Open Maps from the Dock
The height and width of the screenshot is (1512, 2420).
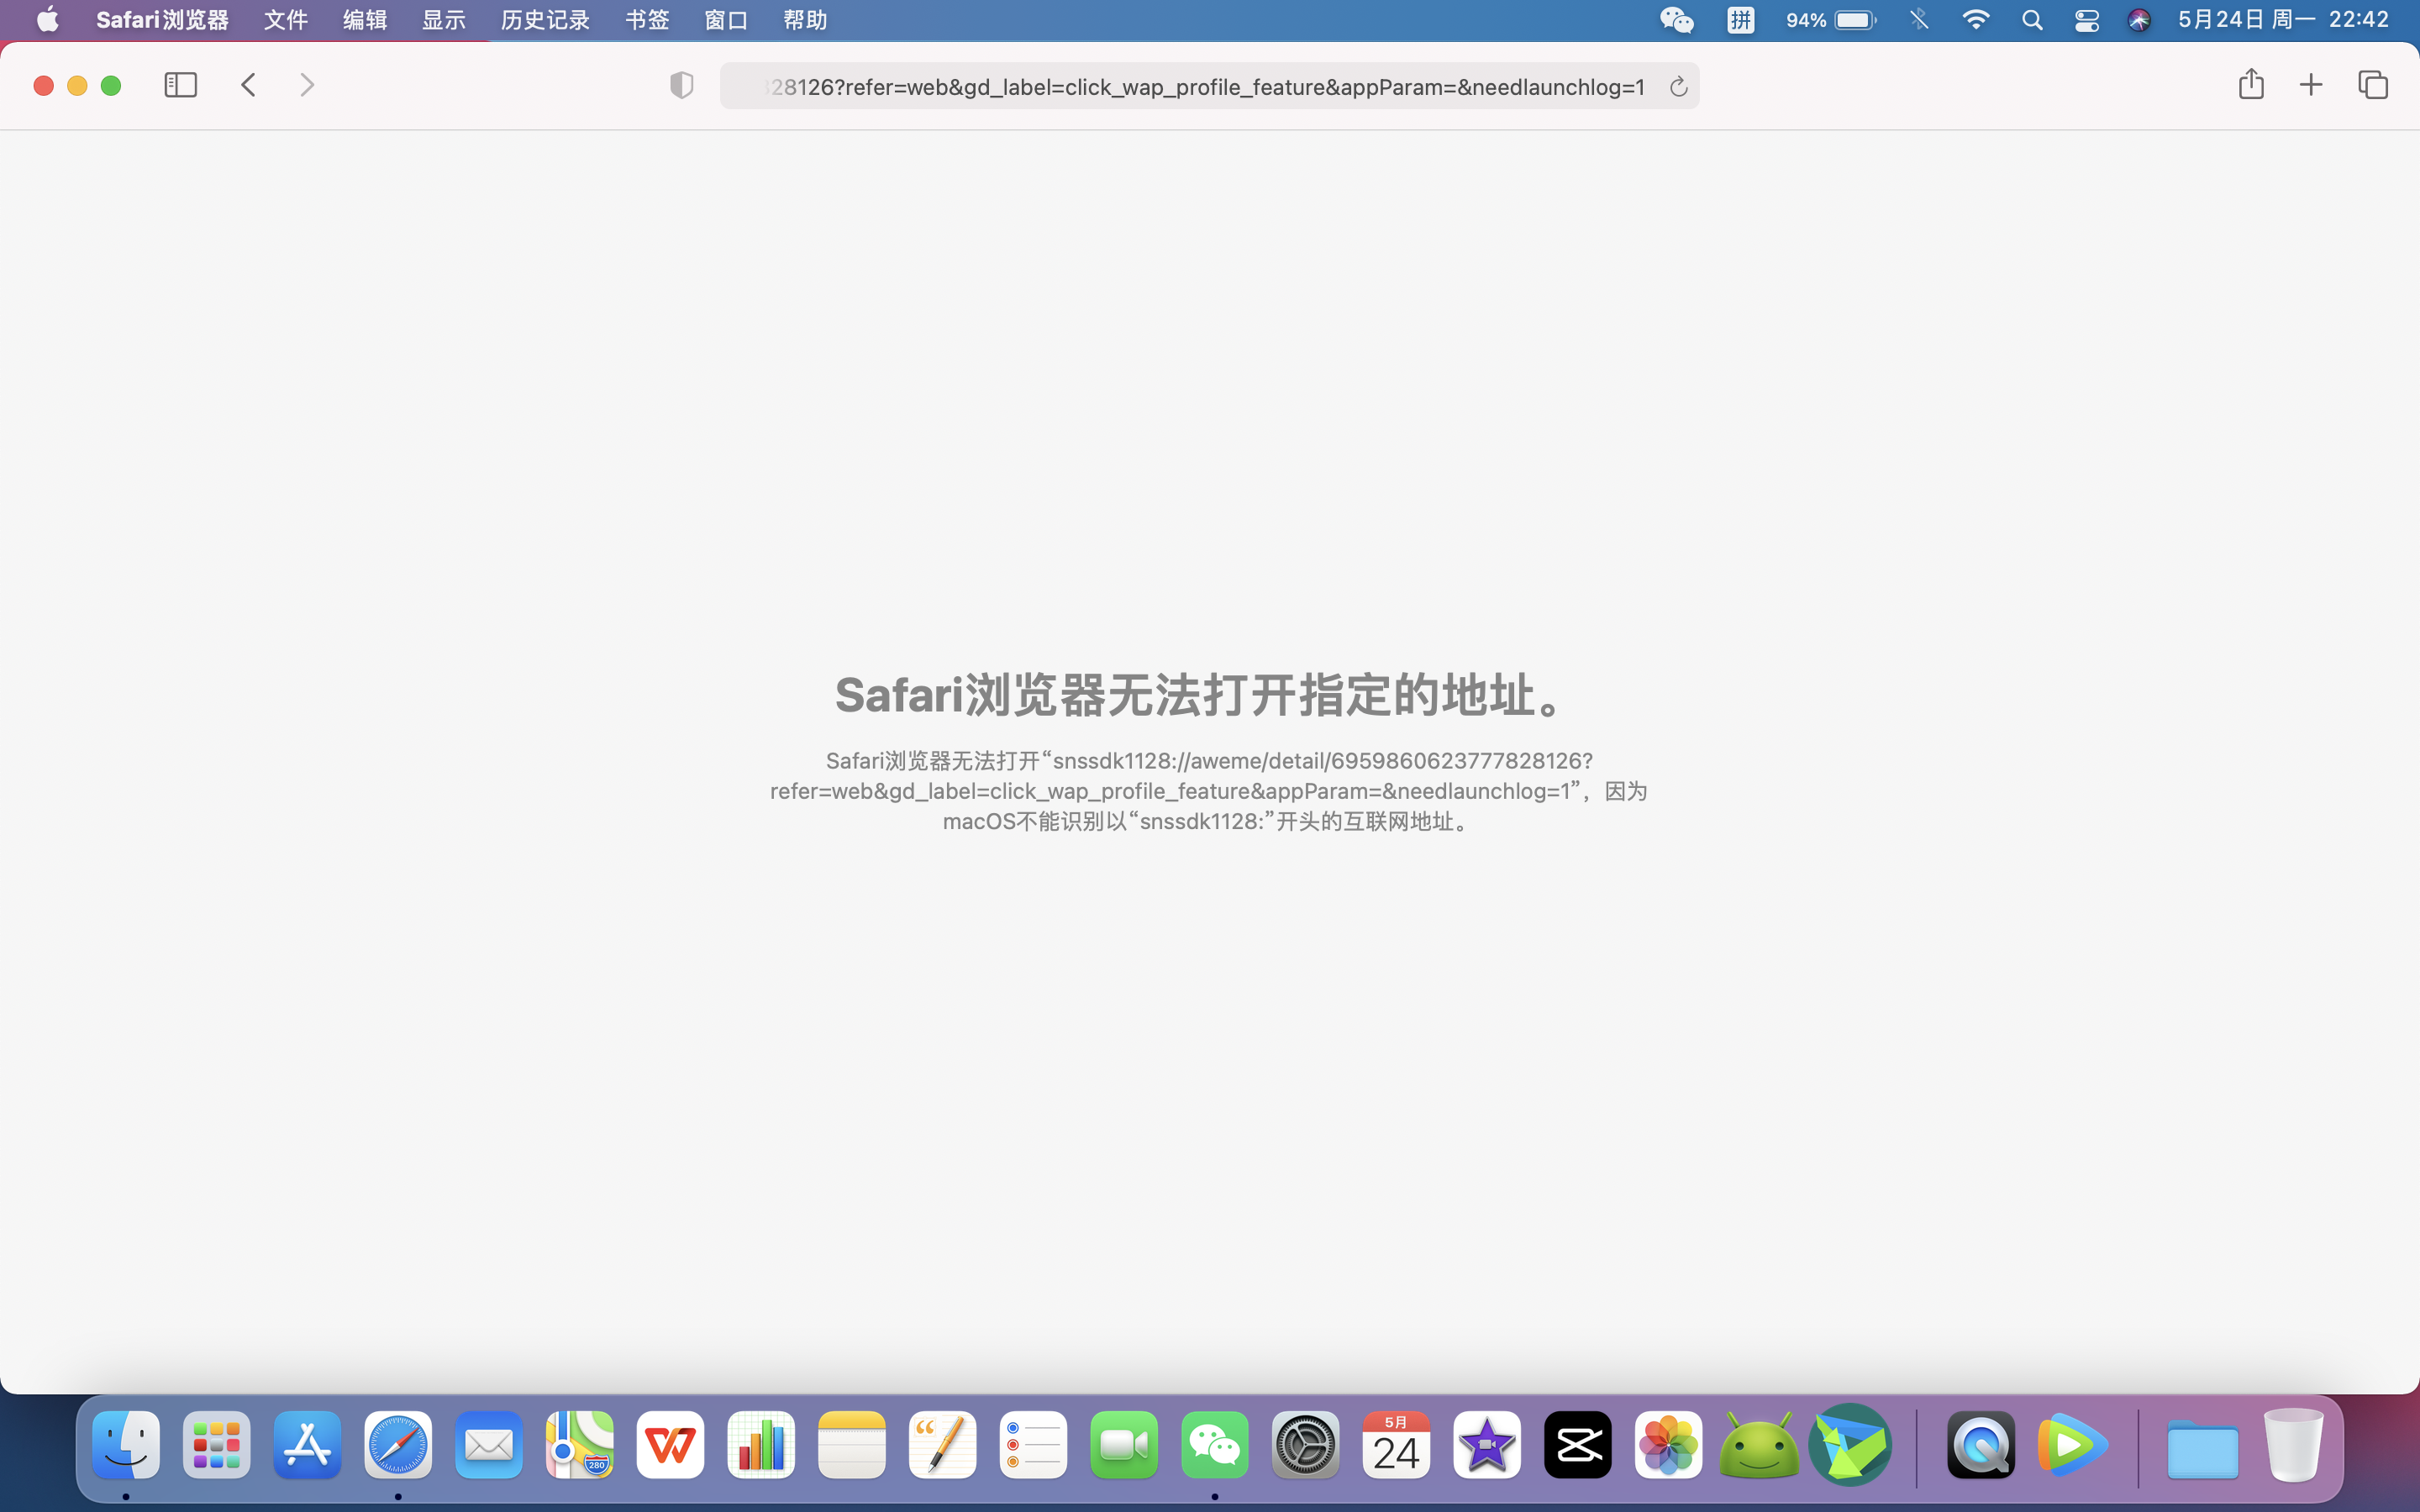click(x=580, y=1445)
